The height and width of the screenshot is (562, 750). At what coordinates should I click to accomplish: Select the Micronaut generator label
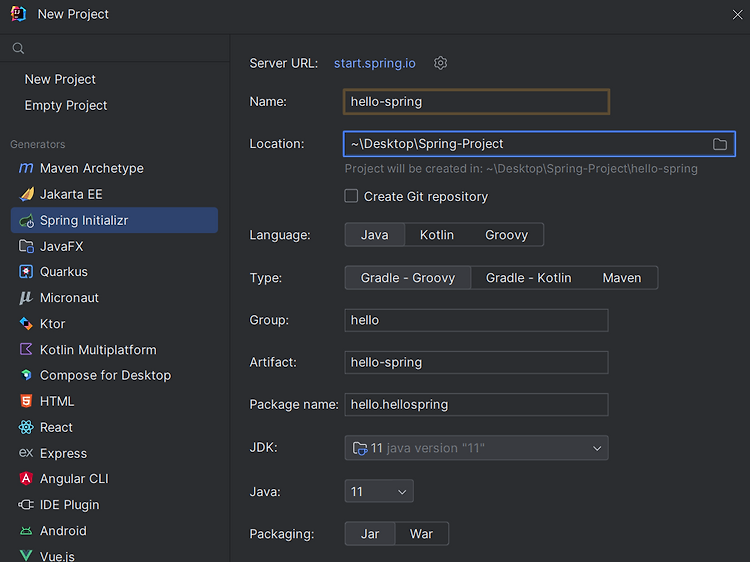tap(69, 298)
